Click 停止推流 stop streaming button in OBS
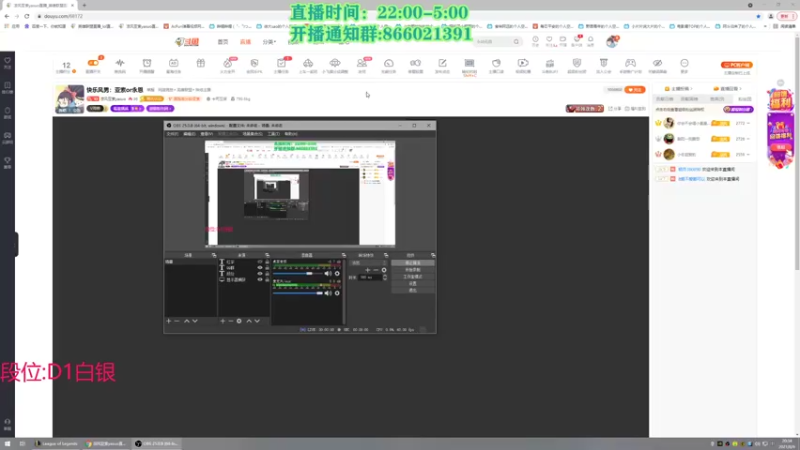Screen dimensions: 800x450 click(x=413, y=263)
